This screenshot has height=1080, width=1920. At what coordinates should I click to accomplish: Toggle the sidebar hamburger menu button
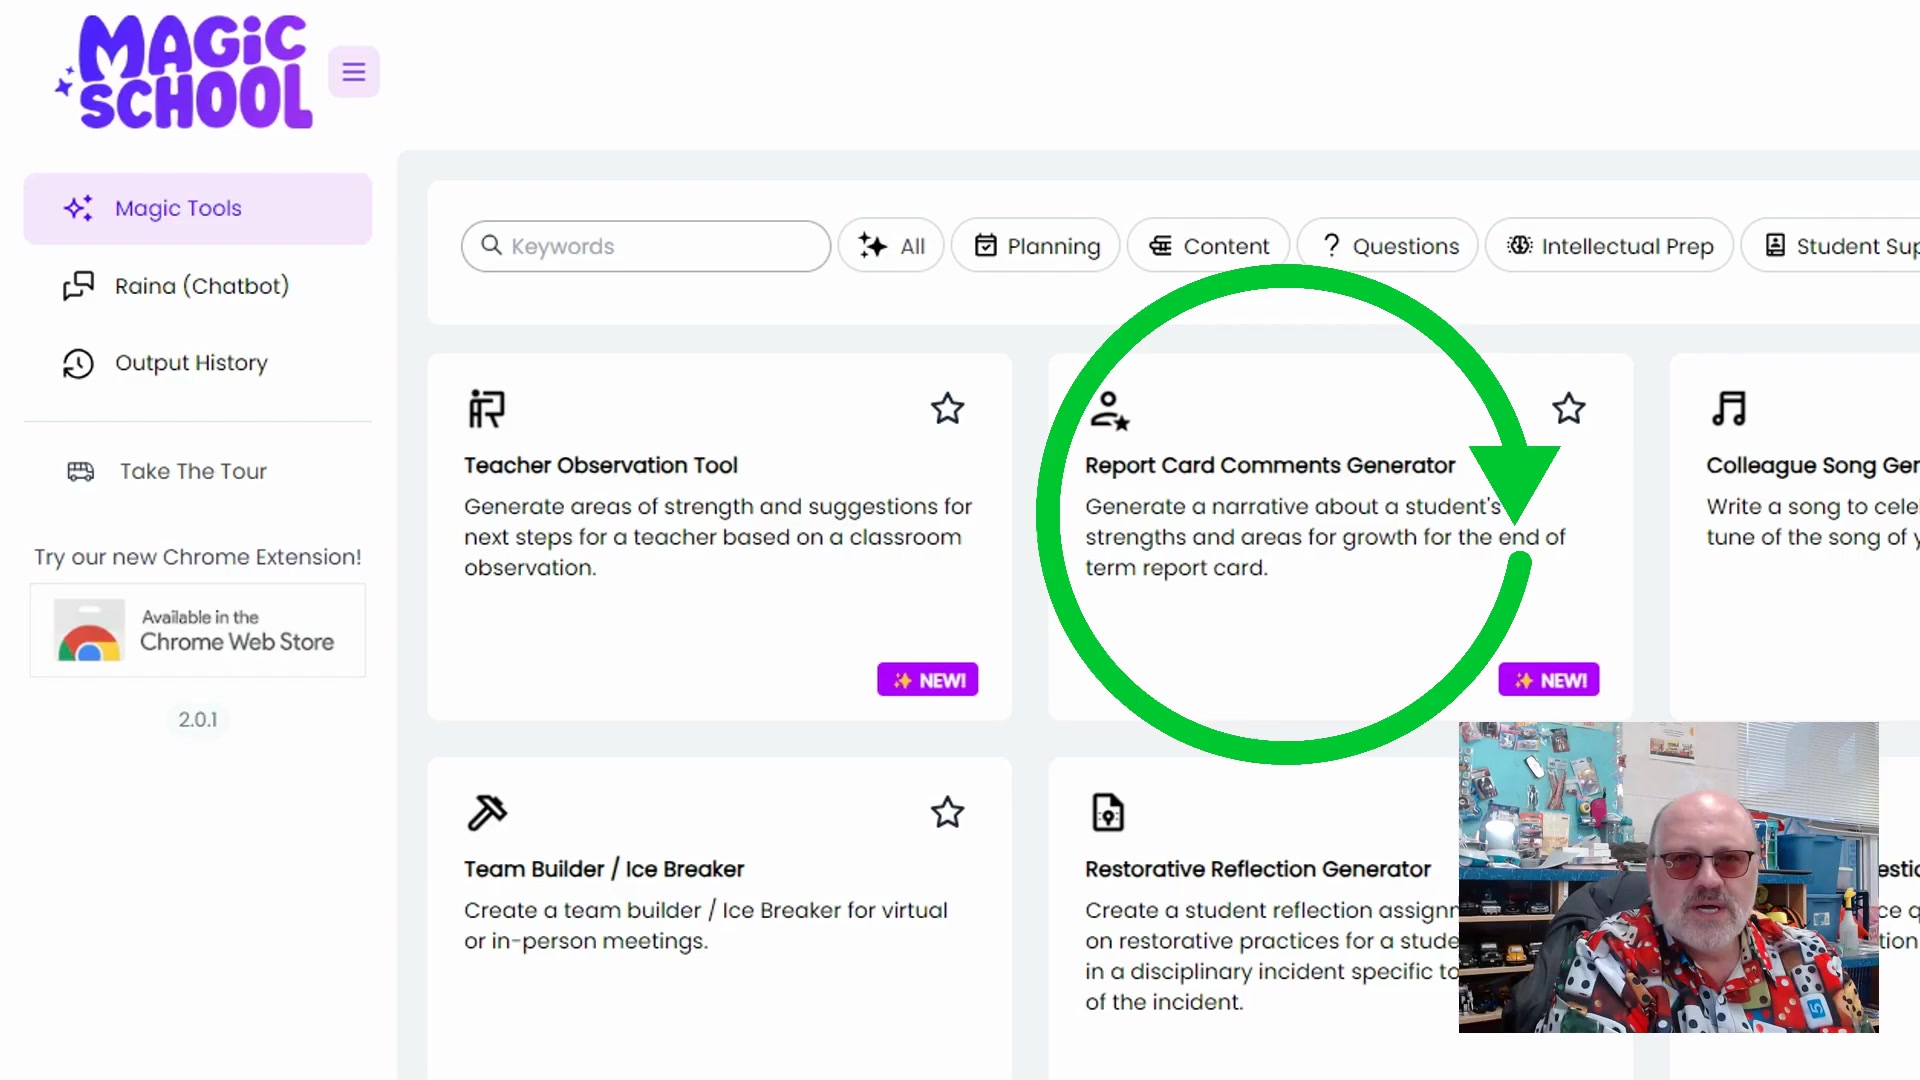pyautogui.click(x=354, y=72)
